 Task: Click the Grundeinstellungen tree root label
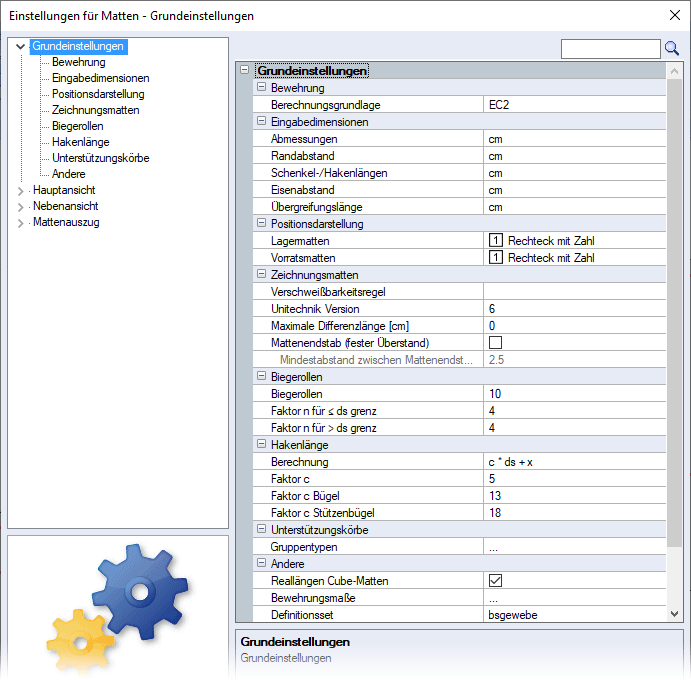point(78,46)
